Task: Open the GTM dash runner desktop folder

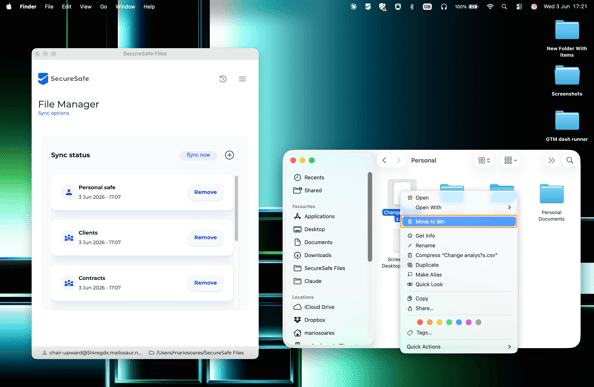Action: (x=567, y=126)
